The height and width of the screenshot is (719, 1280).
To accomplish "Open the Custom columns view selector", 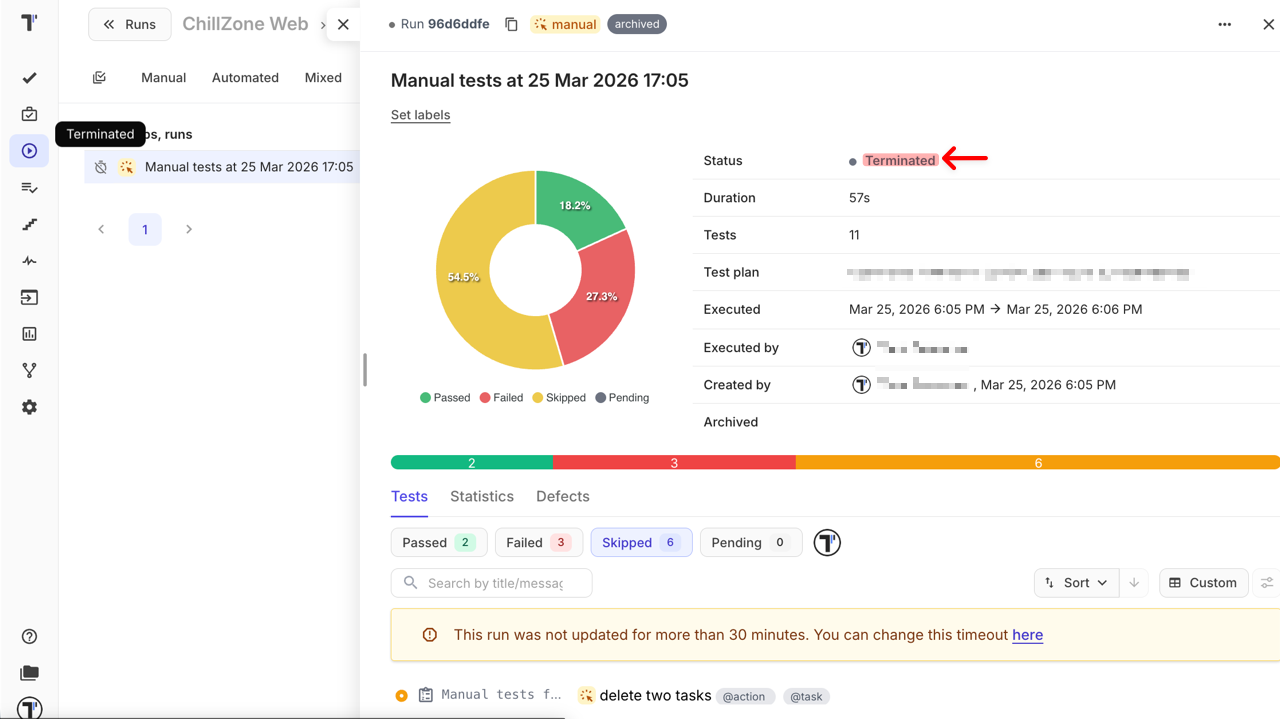I will click(1203, 582).
